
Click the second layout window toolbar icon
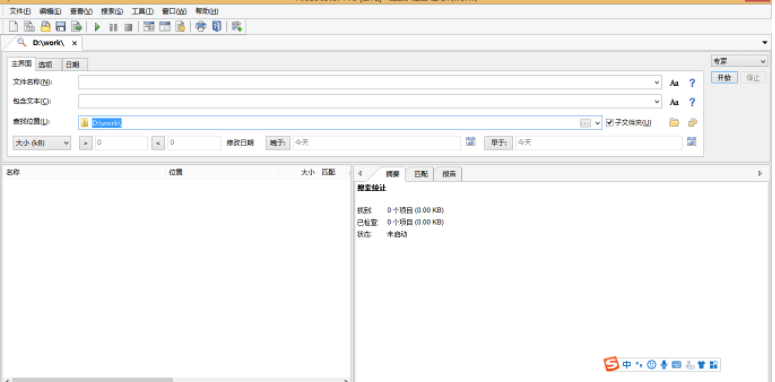(x=165, y=27)
